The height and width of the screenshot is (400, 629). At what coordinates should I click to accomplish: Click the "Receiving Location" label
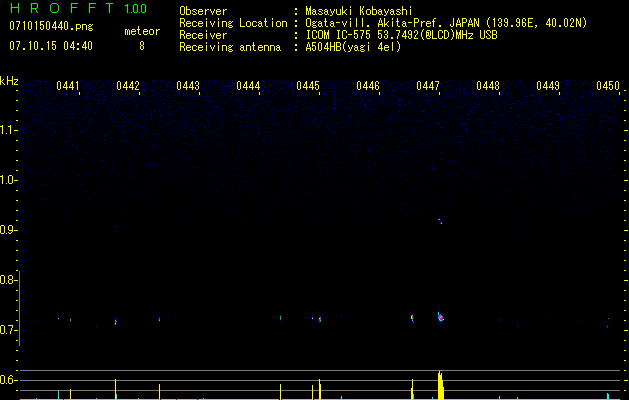coord(233,23)
